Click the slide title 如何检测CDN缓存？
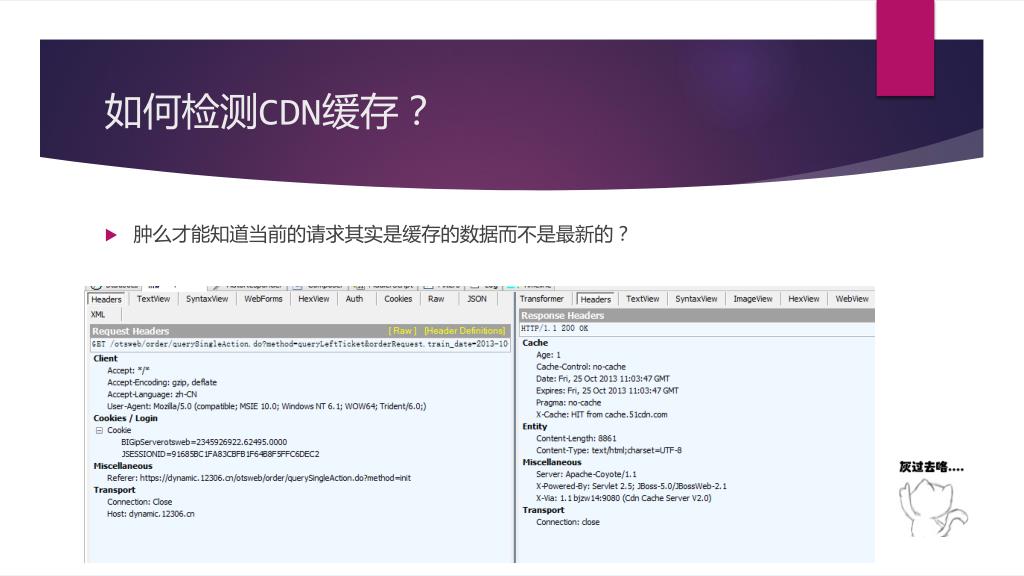Viewport: 1024px width, 576px height. tap(266, 110)
